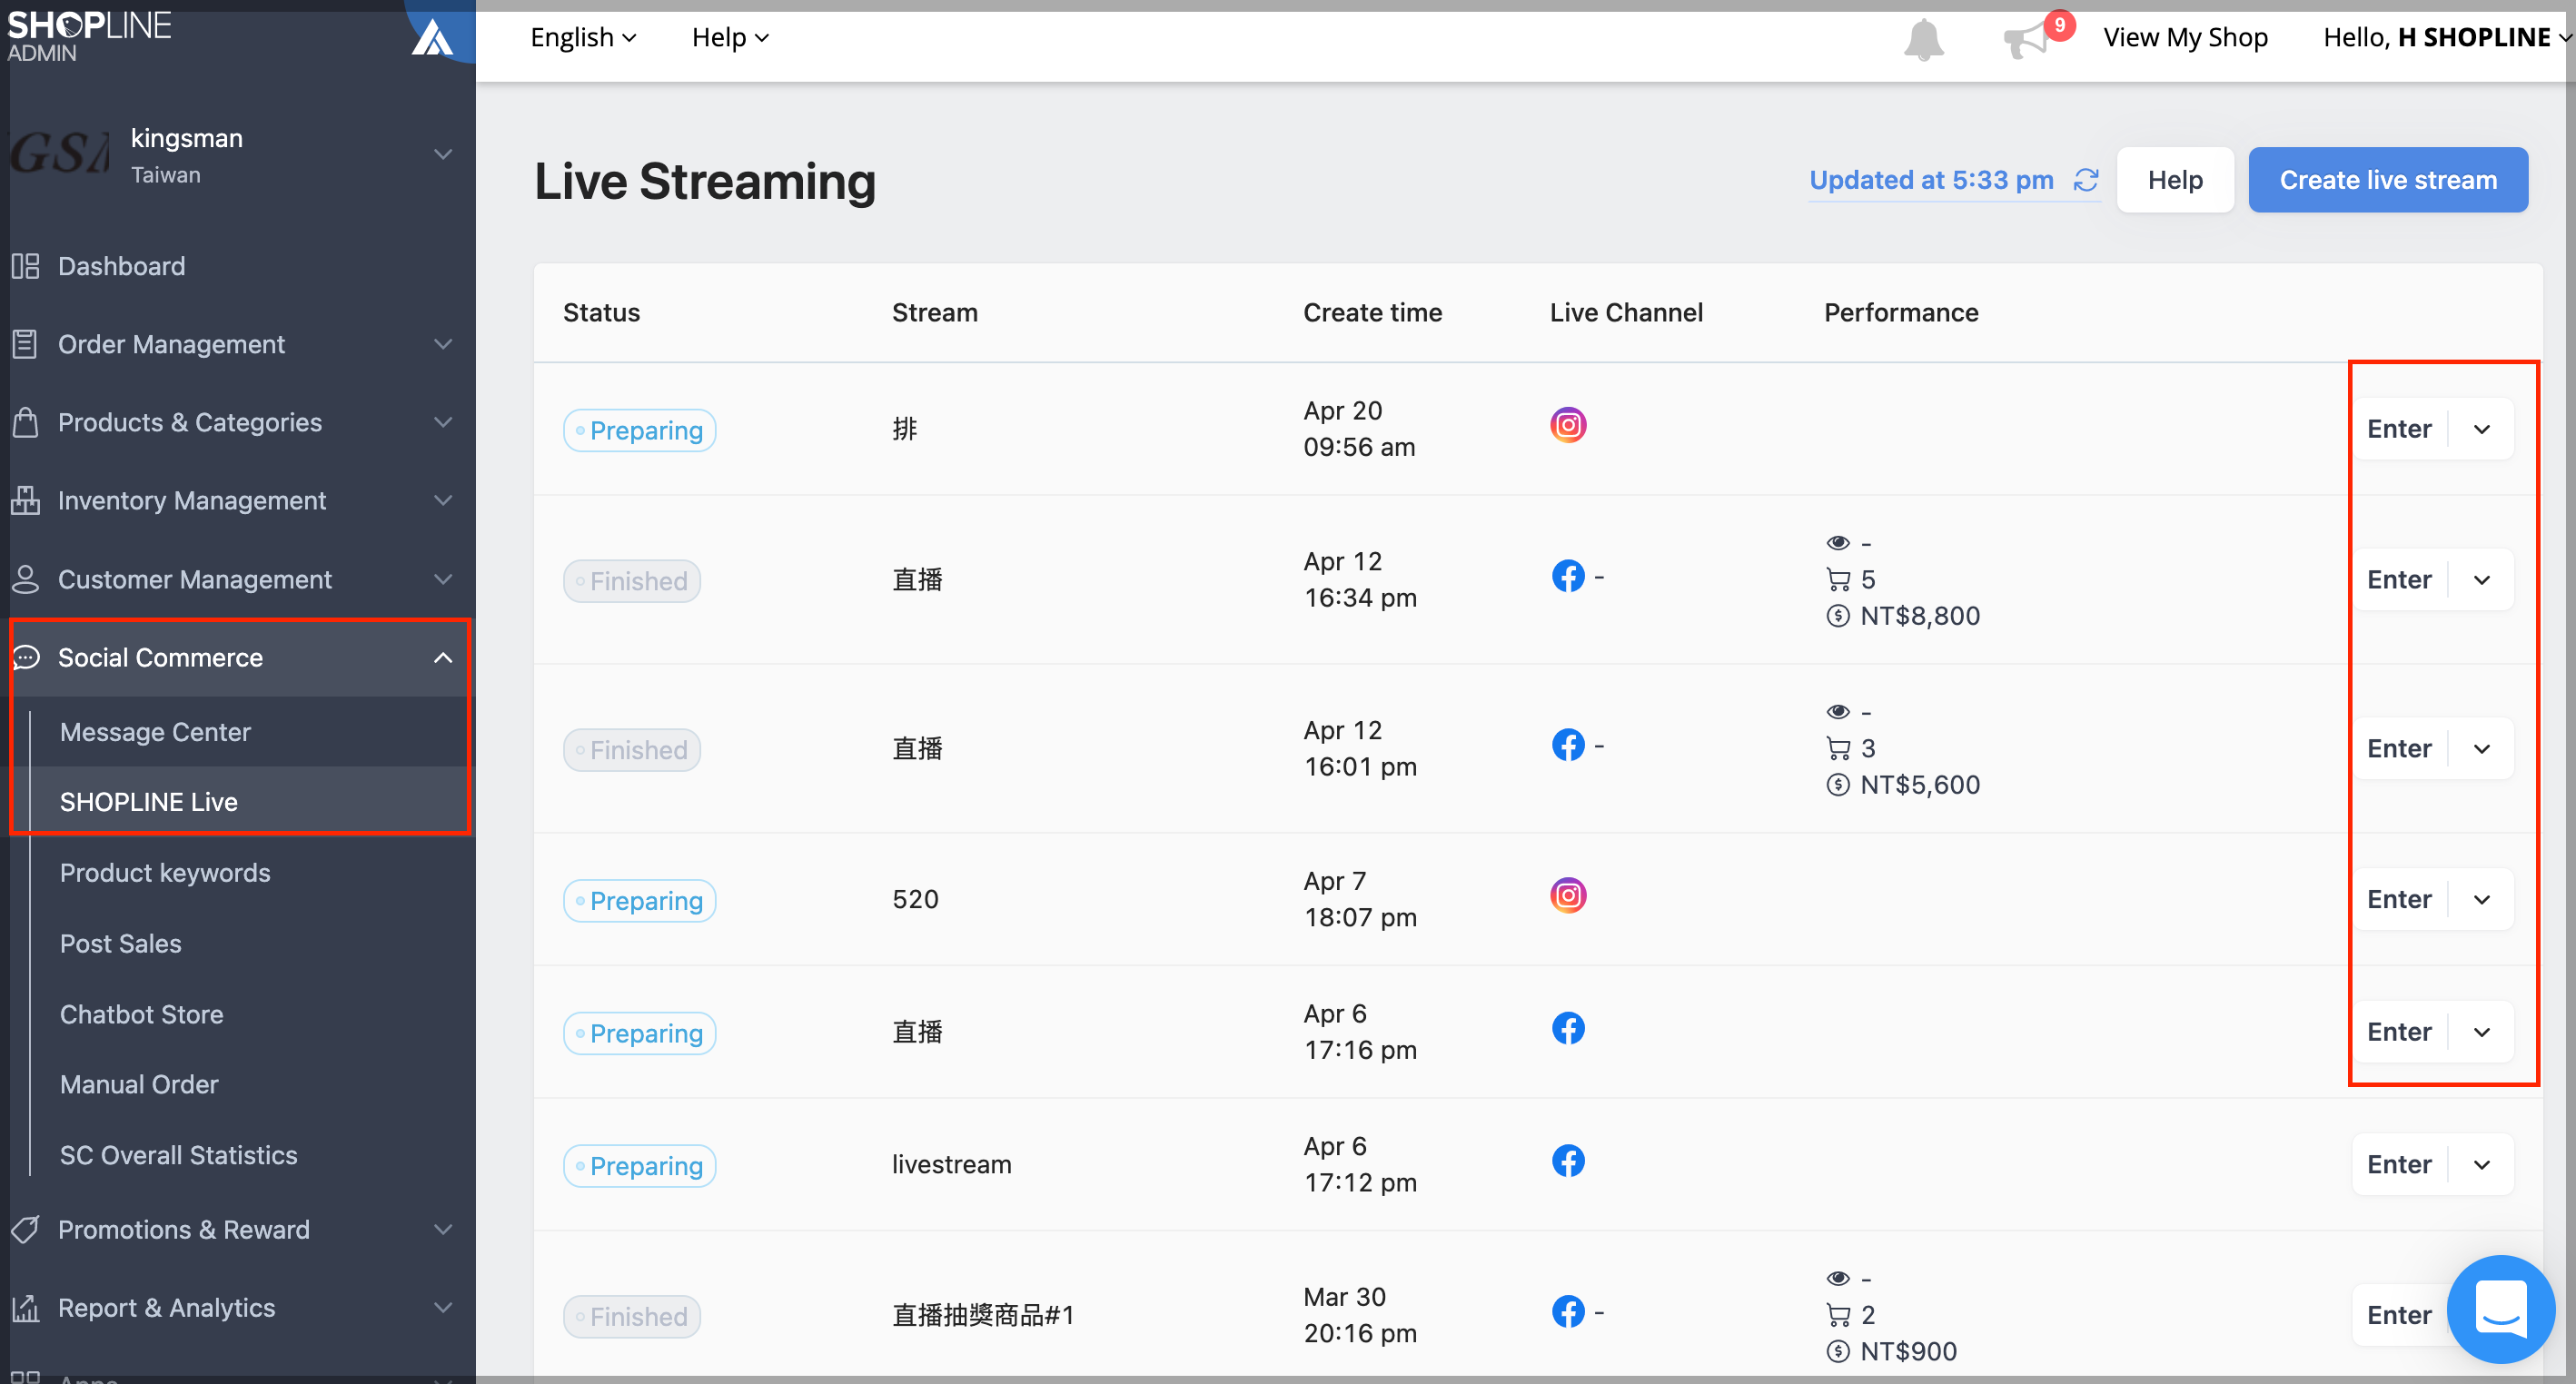Click the SHOPLINE Admin logo

[90, 35]
